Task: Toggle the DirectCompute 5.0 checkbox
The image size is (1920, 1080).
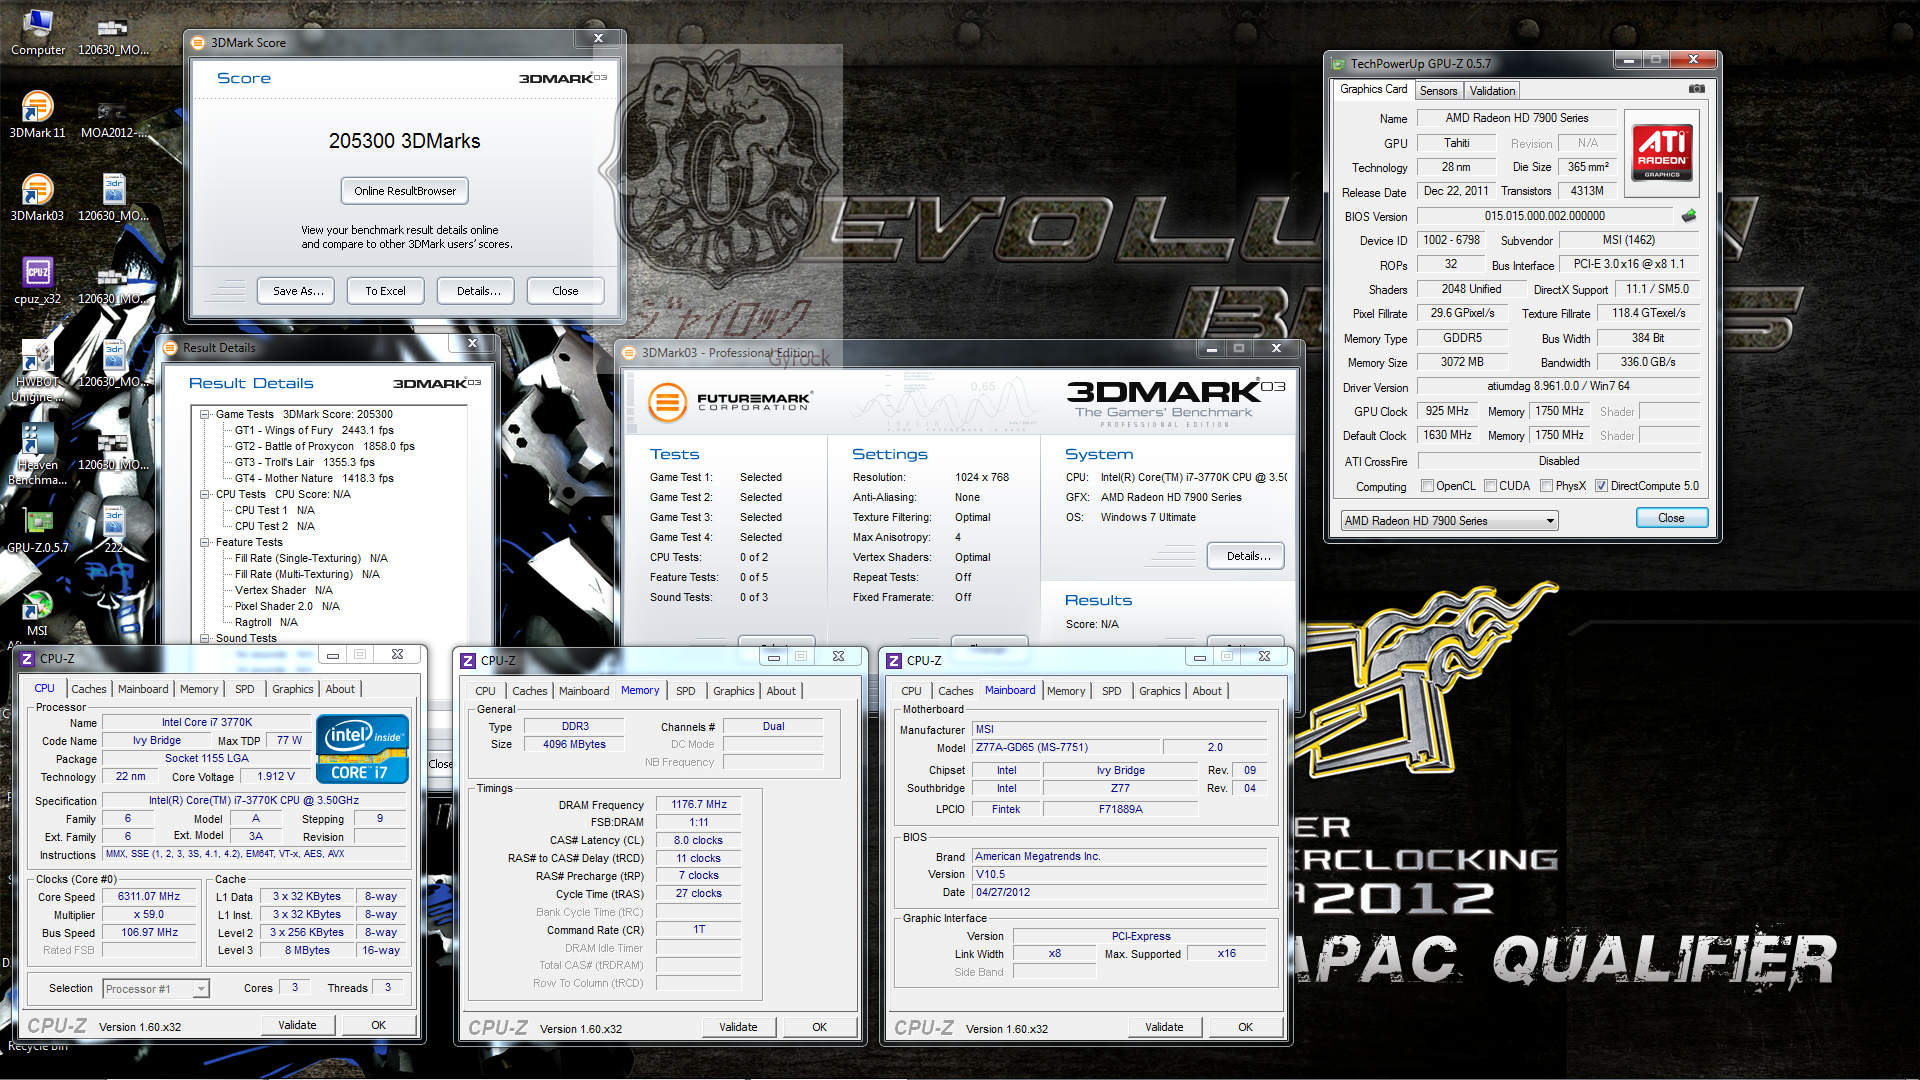Action: pyautogui.click(x=1602, y=486)
